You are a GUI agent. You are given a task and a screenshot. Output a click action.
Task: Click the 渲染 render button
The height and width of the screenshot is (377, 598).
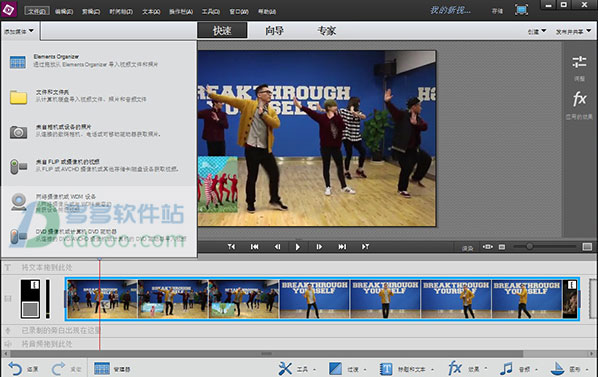[467, 248]
